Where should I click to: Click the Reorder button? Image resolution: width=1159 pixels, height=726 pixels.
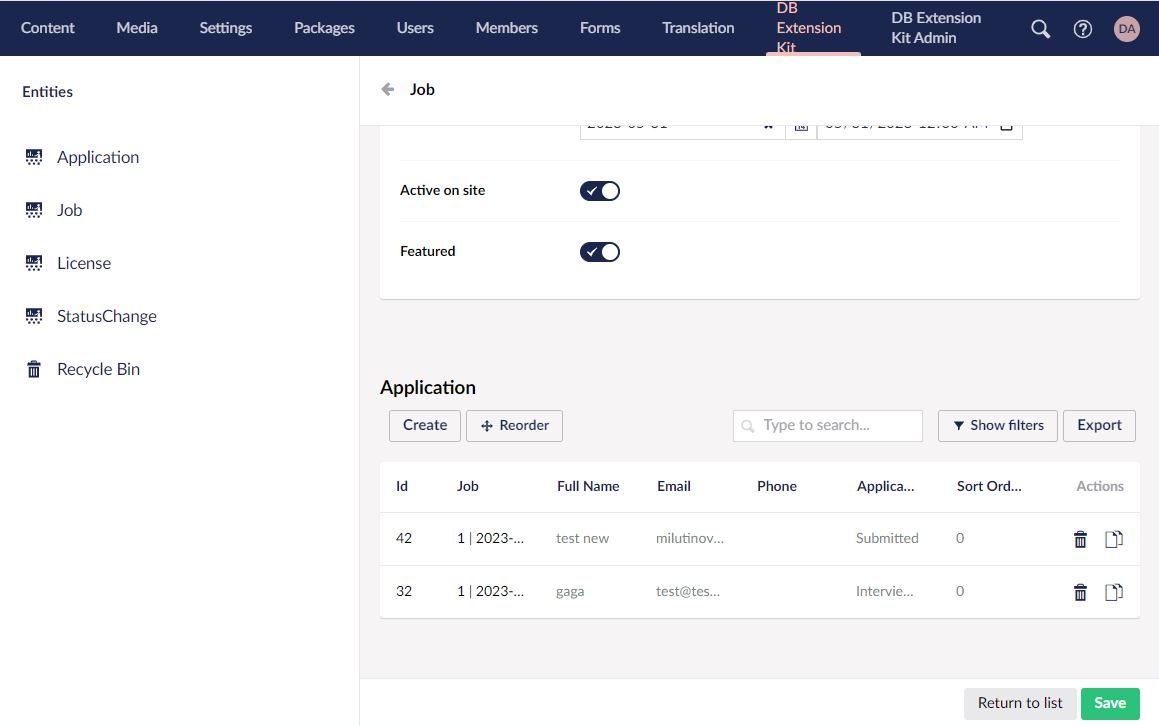pyautogui.click(x=514, y=425)
